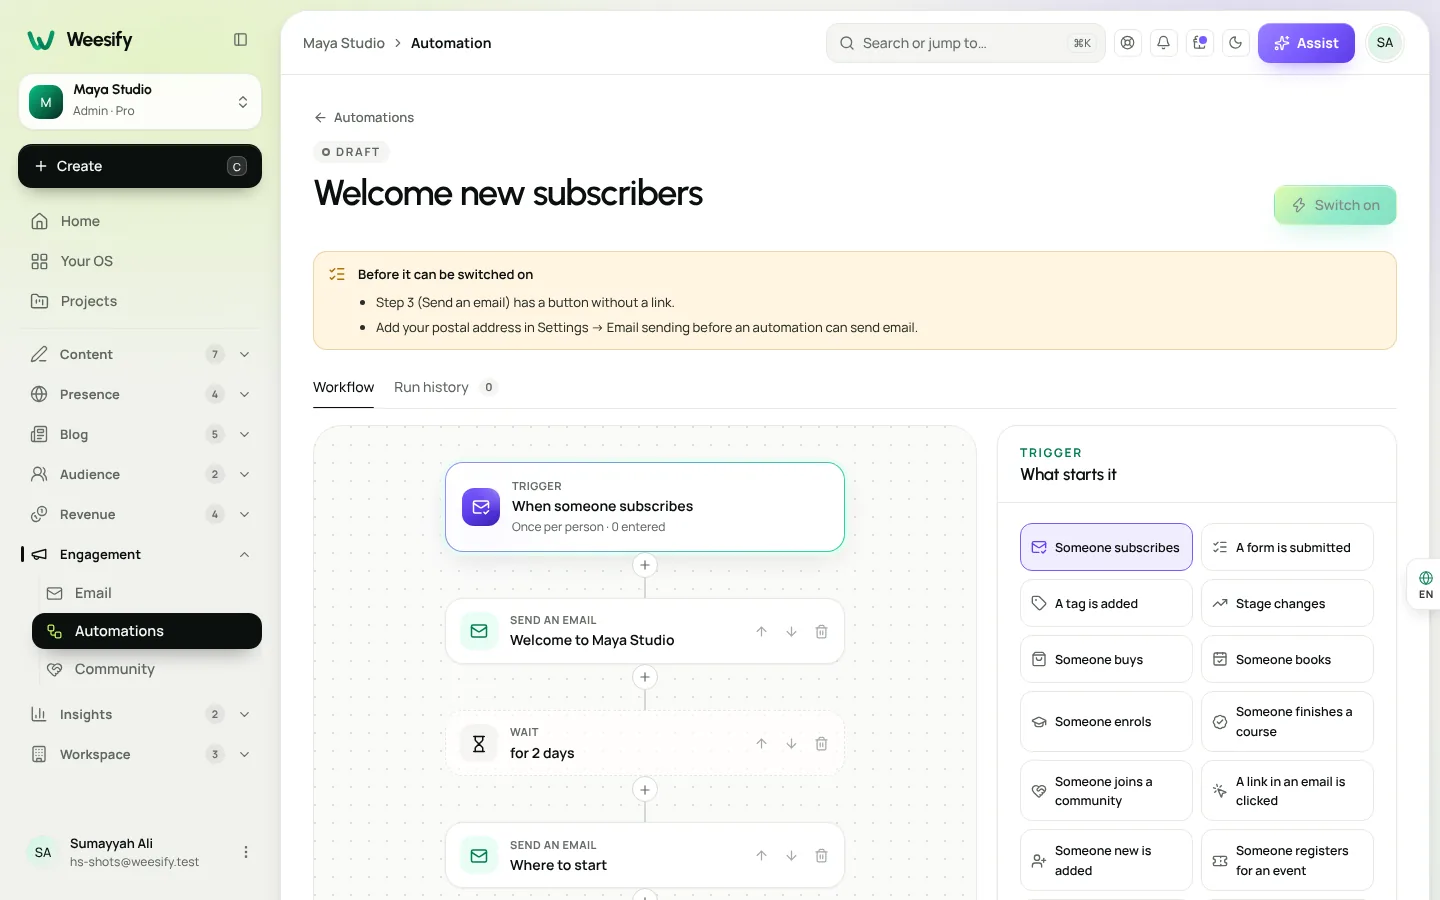Image resolution: width=1440 pixels, height=900 pixels.
Task: Delete the Wait for 2 days step
Action: pyautogui.click(x=821, y=744)
